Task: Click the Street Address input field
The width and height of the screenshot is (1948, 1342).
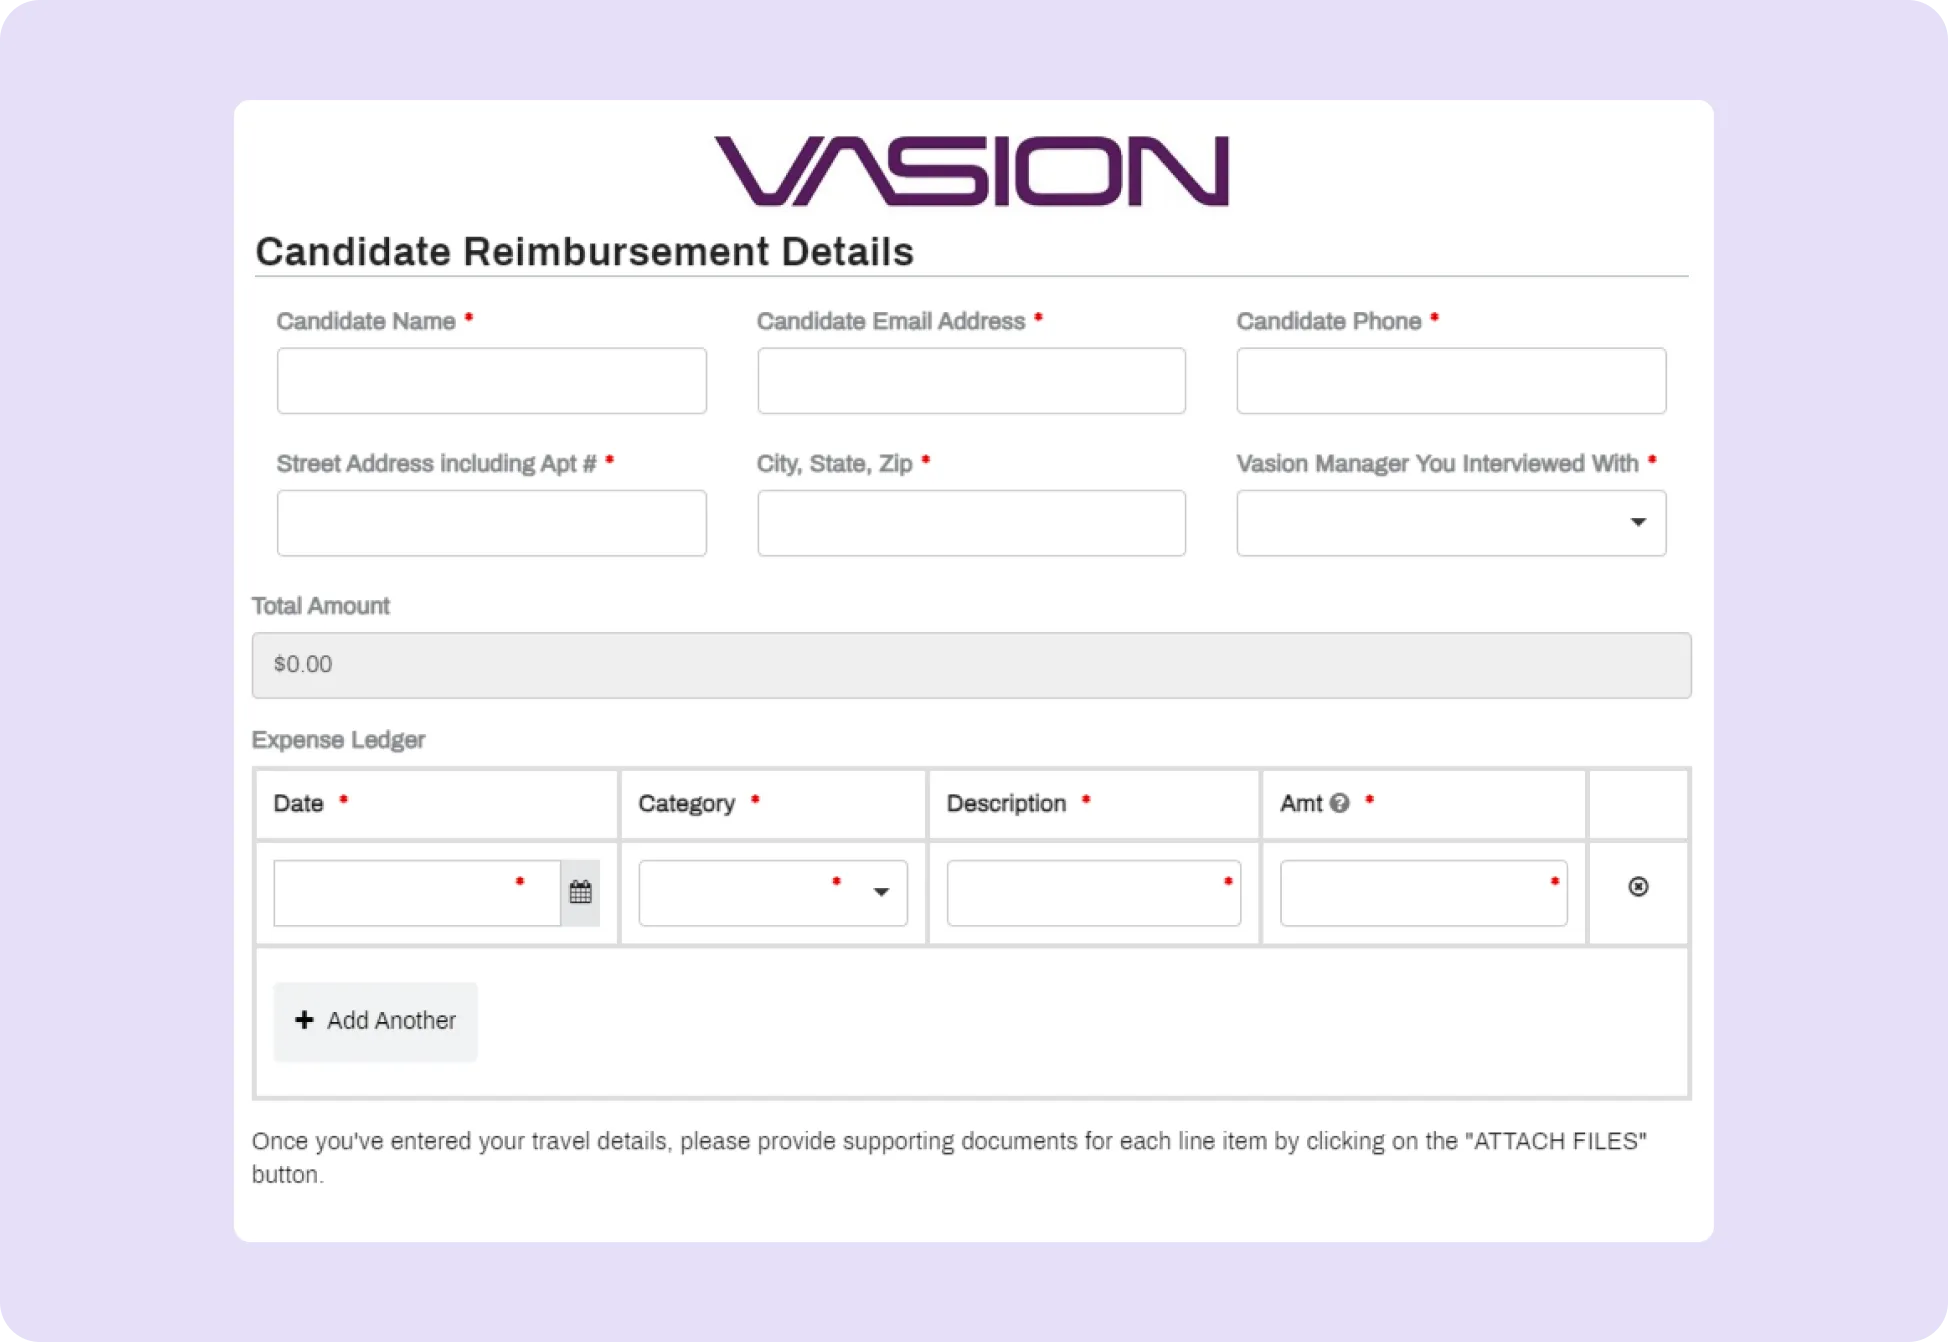Action: click(x=491, y=523)
